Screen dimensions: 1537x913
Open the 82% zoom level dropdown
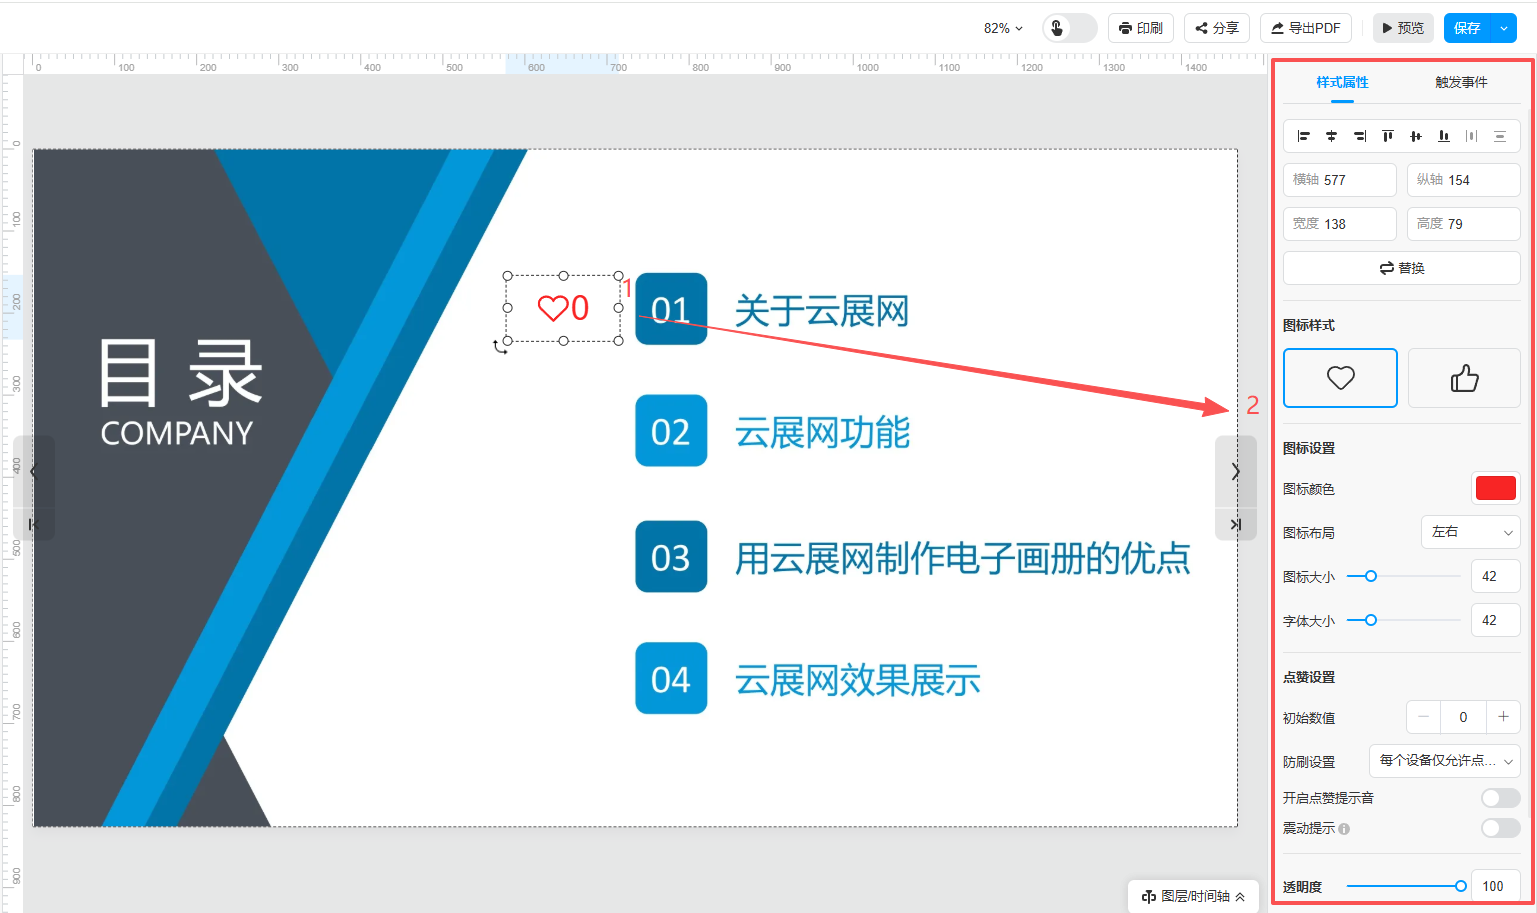click(x=1003, y=28)
